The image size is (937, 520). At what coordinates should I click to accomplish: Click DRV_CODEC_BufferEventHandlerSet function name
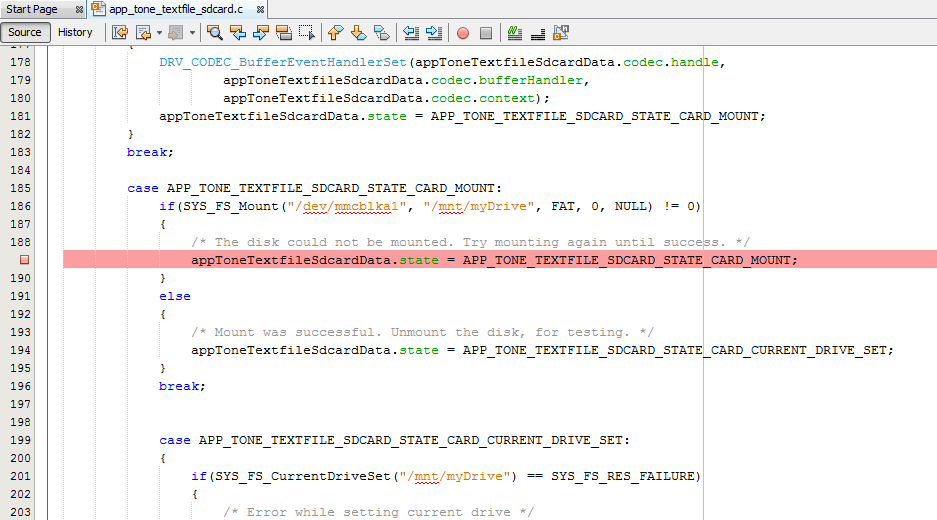click(x=283, y=62)
